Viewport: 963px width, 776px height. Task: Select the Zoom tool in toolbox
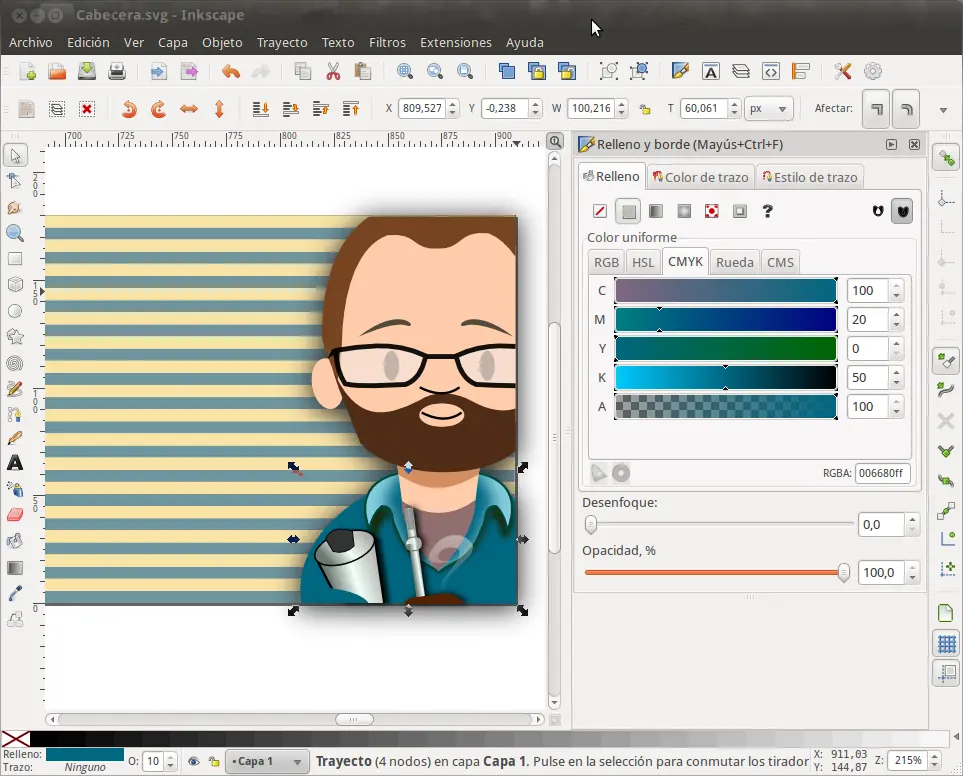click(x=15, y=233)
